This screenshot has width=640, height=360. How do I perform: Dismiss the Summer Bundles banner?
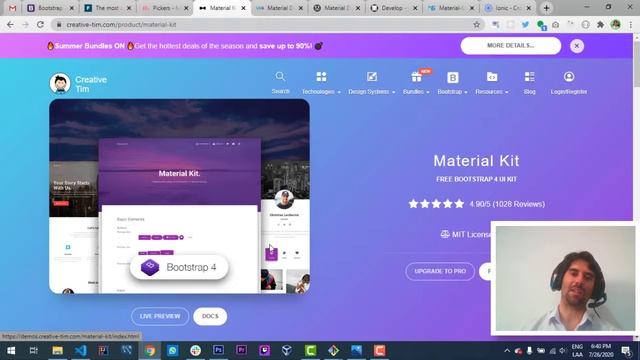coord(577,46)
